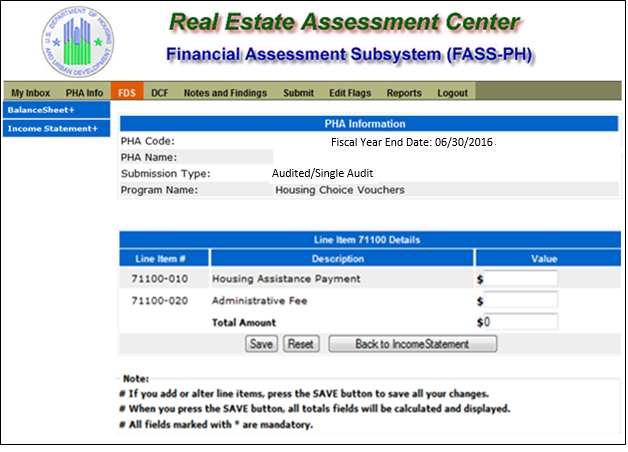The image size is (628, 452).
Task: Click Logout in the navigation bar
Action: (452, 93)
